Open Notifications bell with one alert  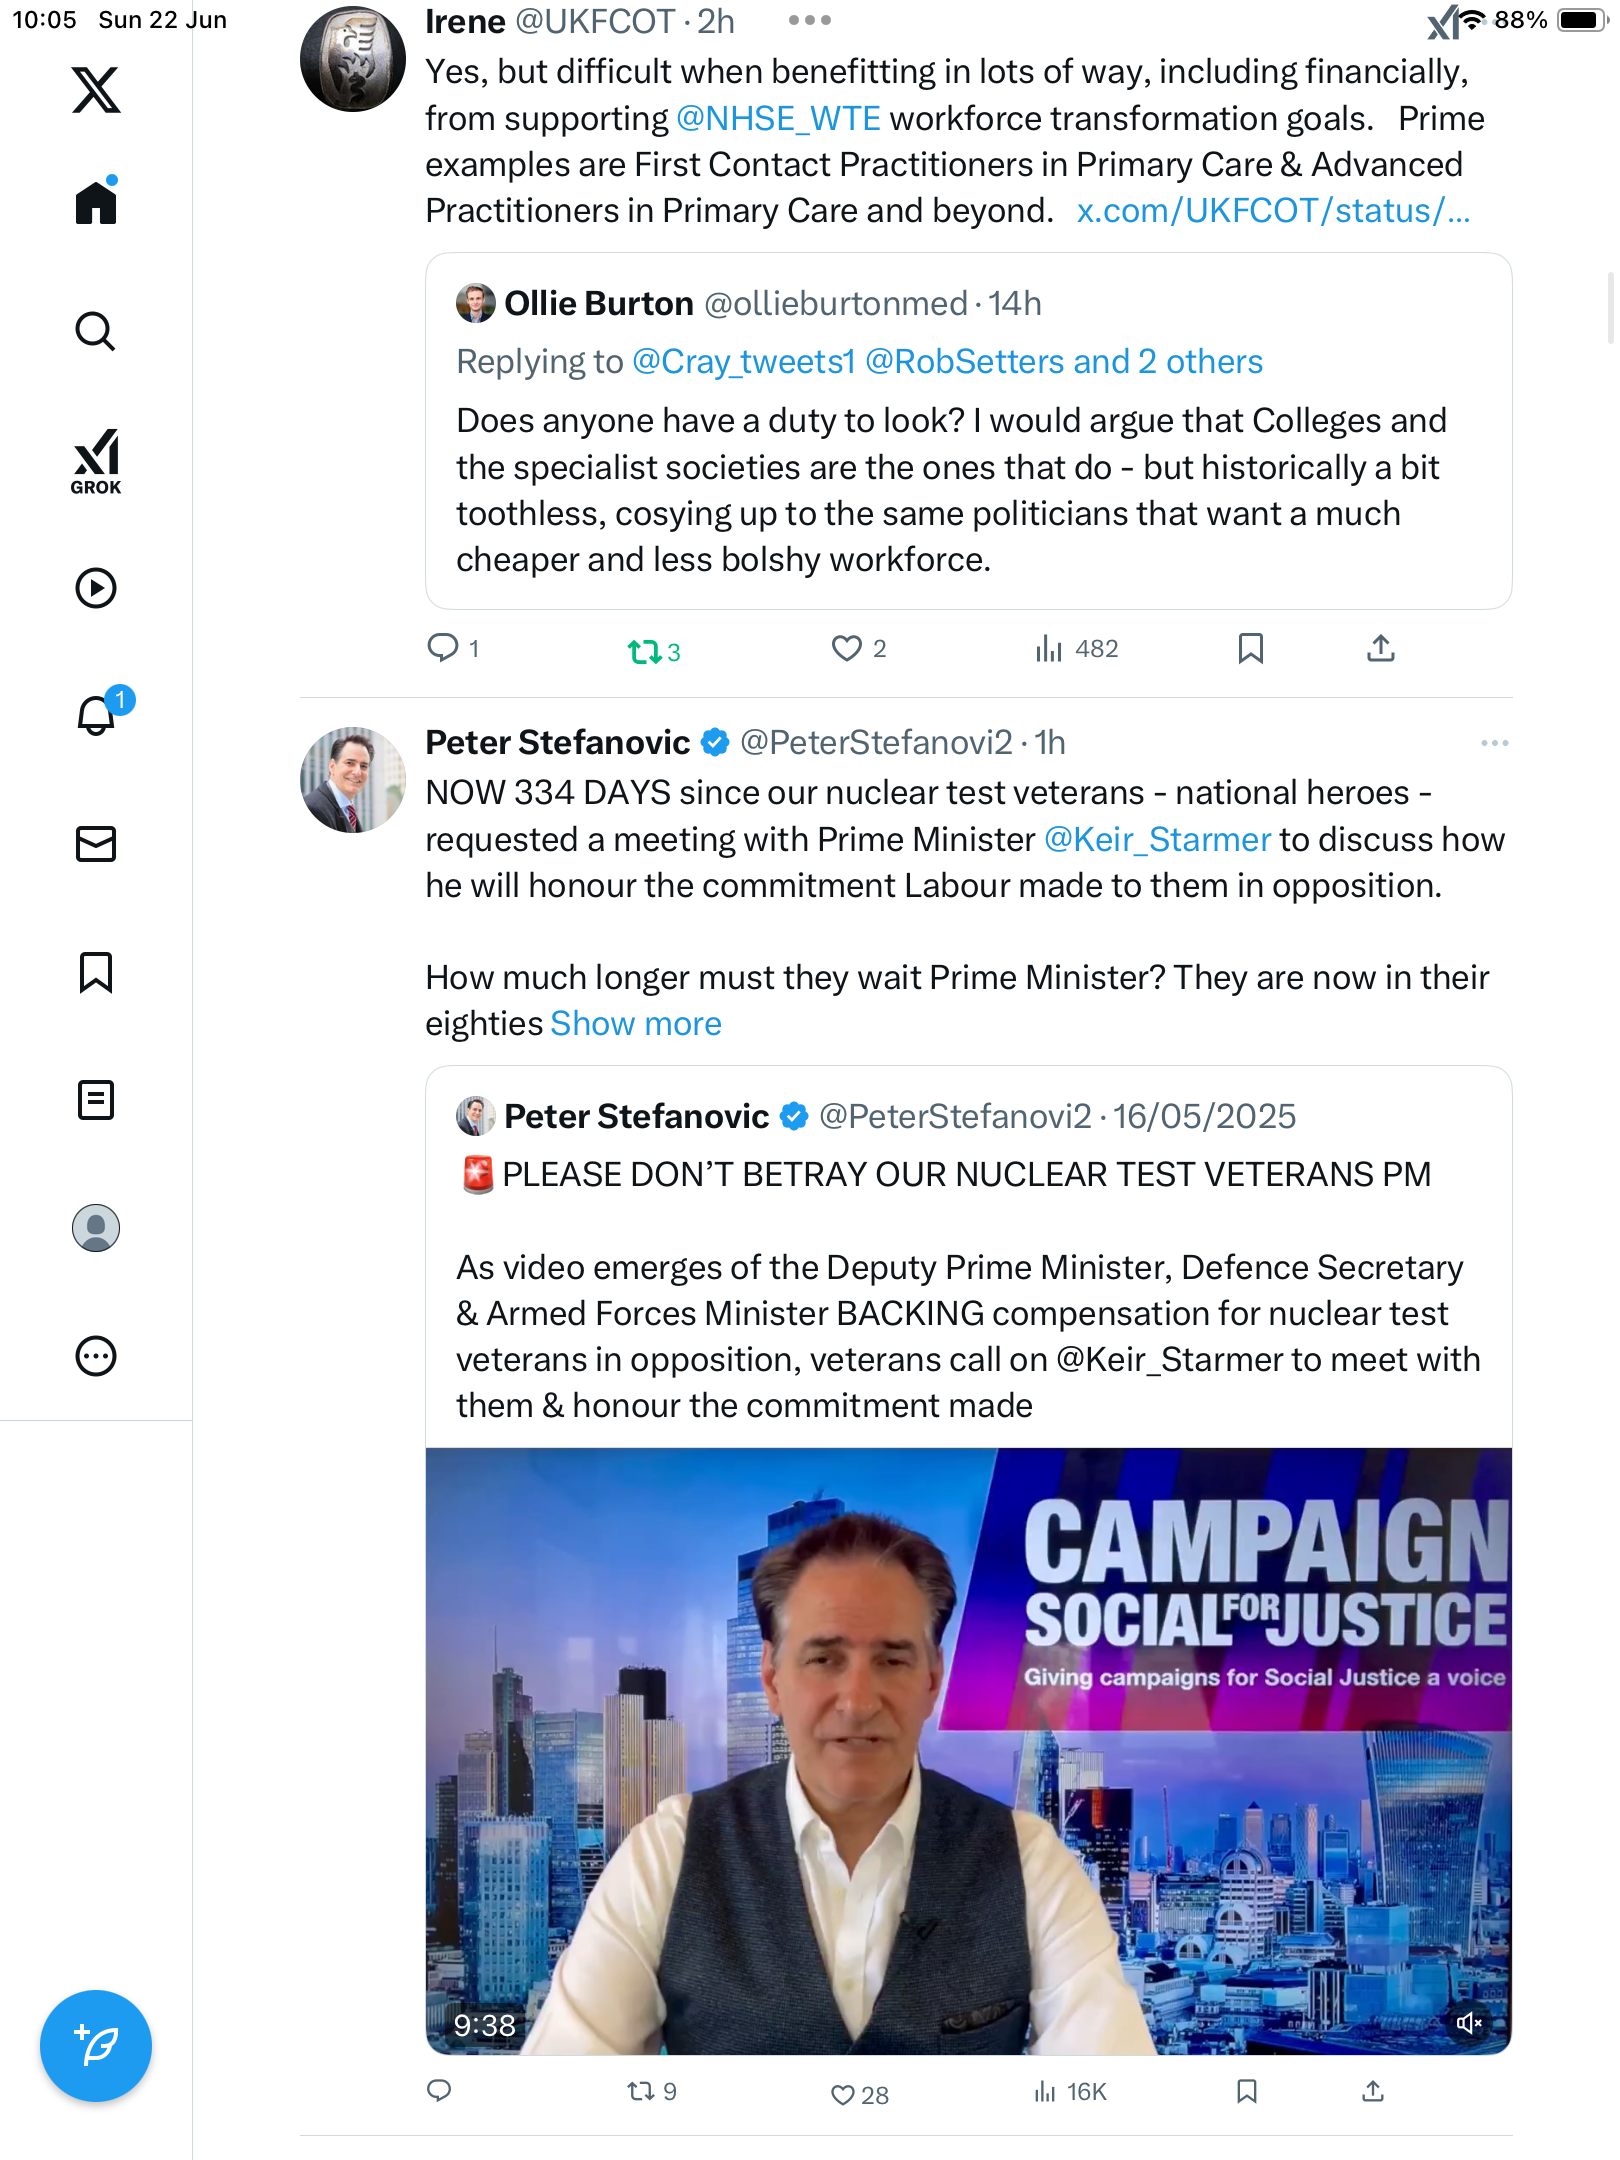click(x=99, y=714)
